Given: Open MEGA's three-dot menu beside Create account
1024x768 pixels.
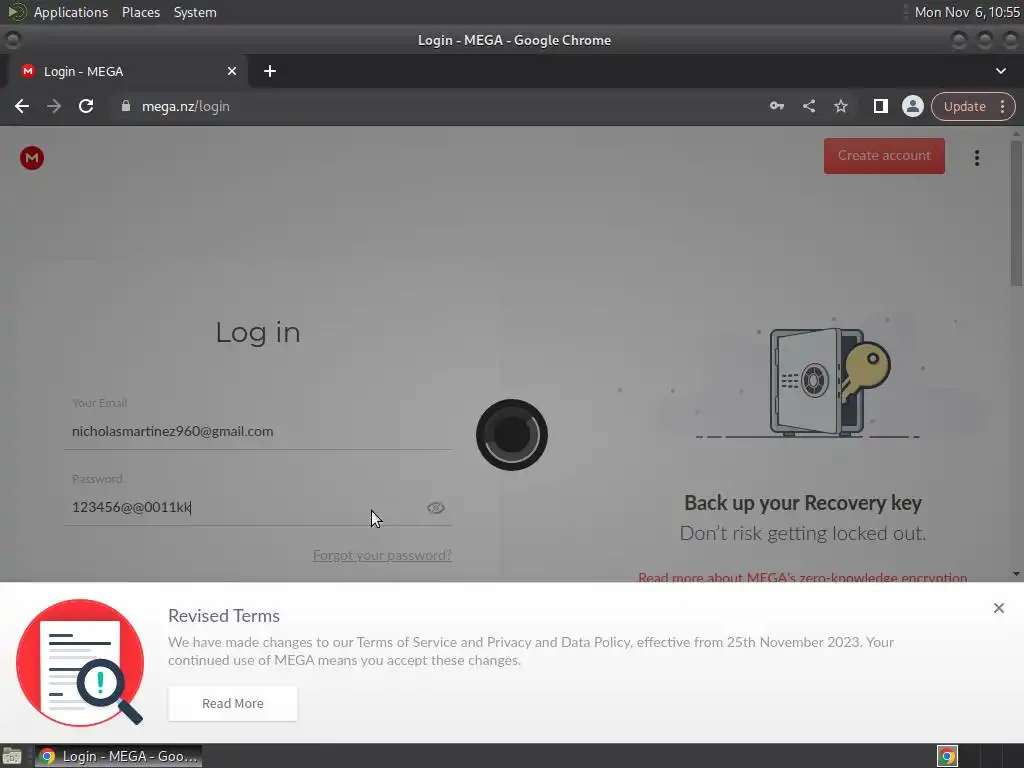Looking at the screenshot, I should [x=977, y=157].
